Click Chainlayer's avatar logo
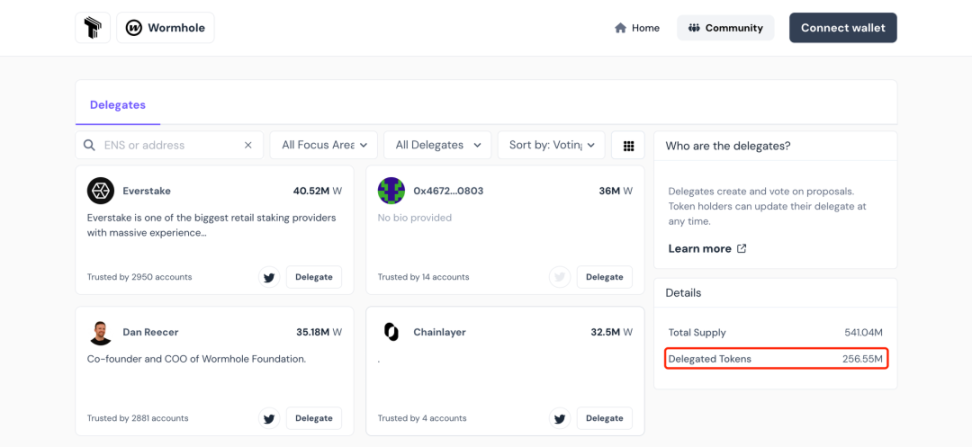This screenshot has height=447, width=972. [392, 332]
